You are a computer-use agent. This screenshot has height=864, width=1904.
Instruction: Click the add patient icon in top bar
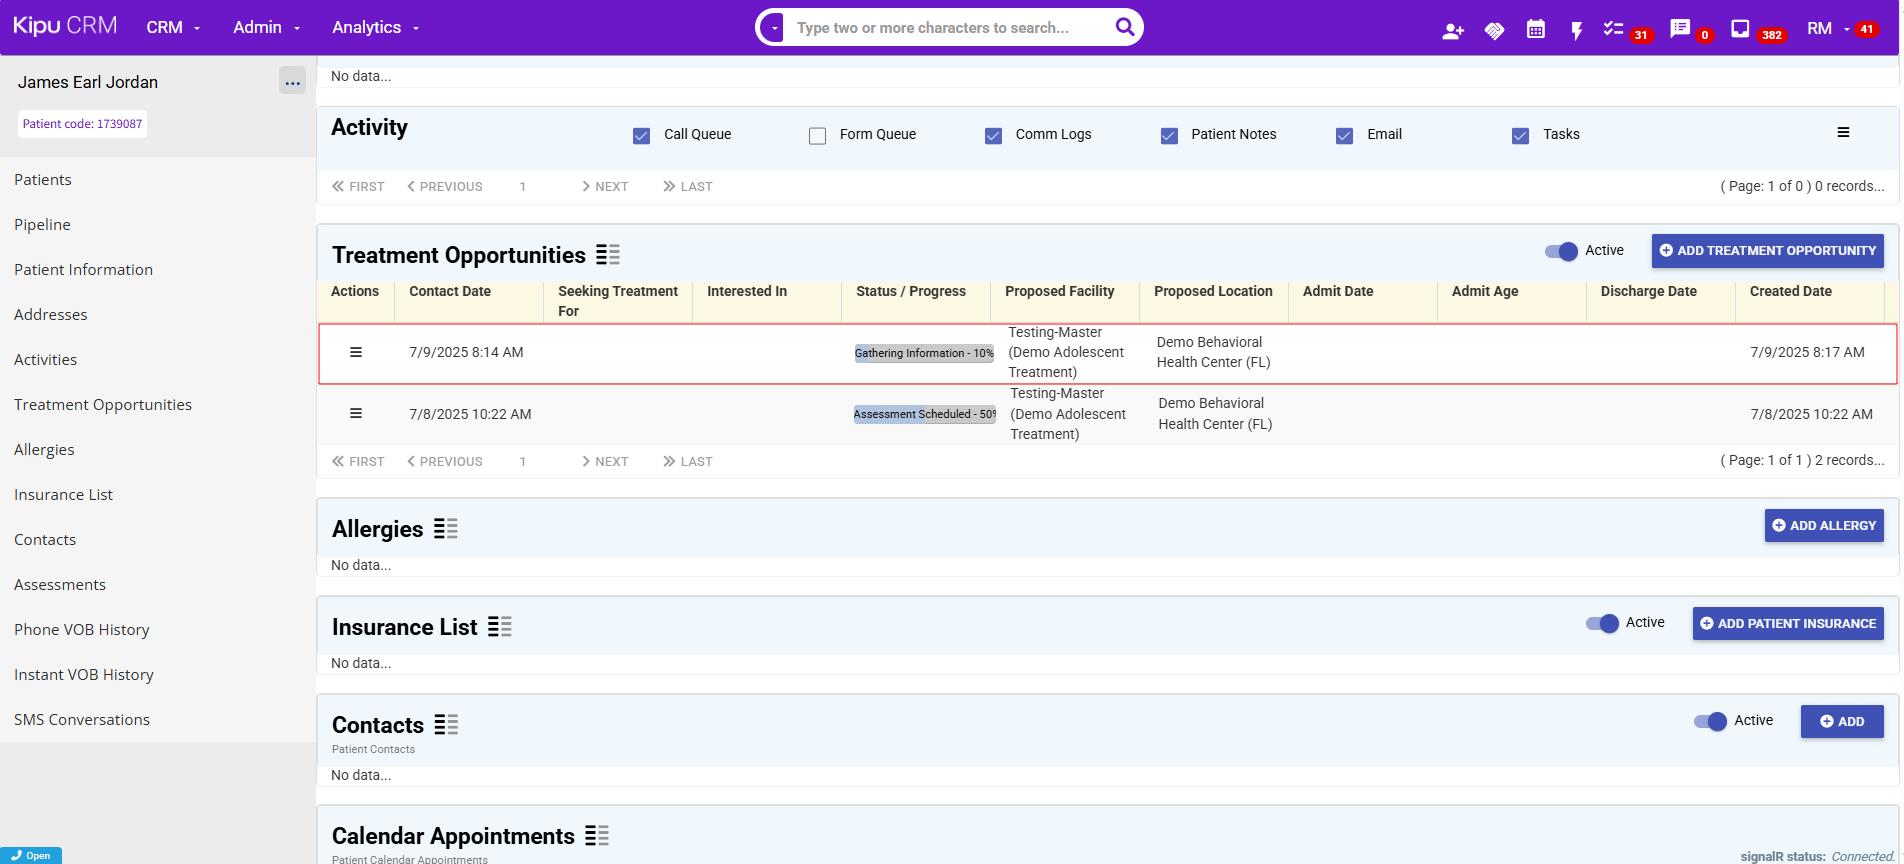tap(1452, 31)
